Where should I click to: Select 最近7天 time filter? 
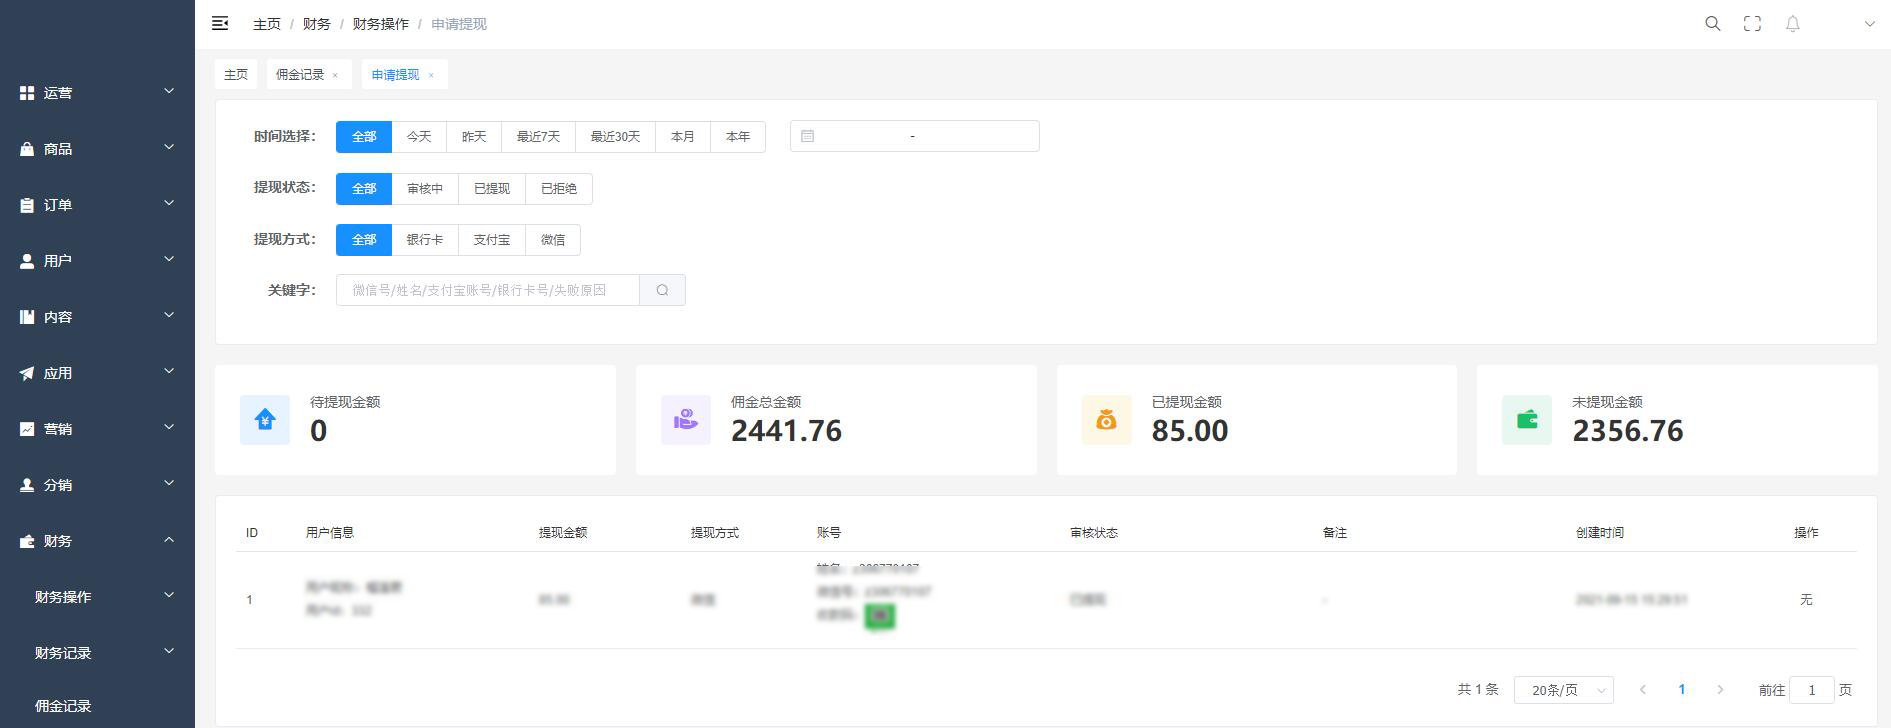point(538,137)
